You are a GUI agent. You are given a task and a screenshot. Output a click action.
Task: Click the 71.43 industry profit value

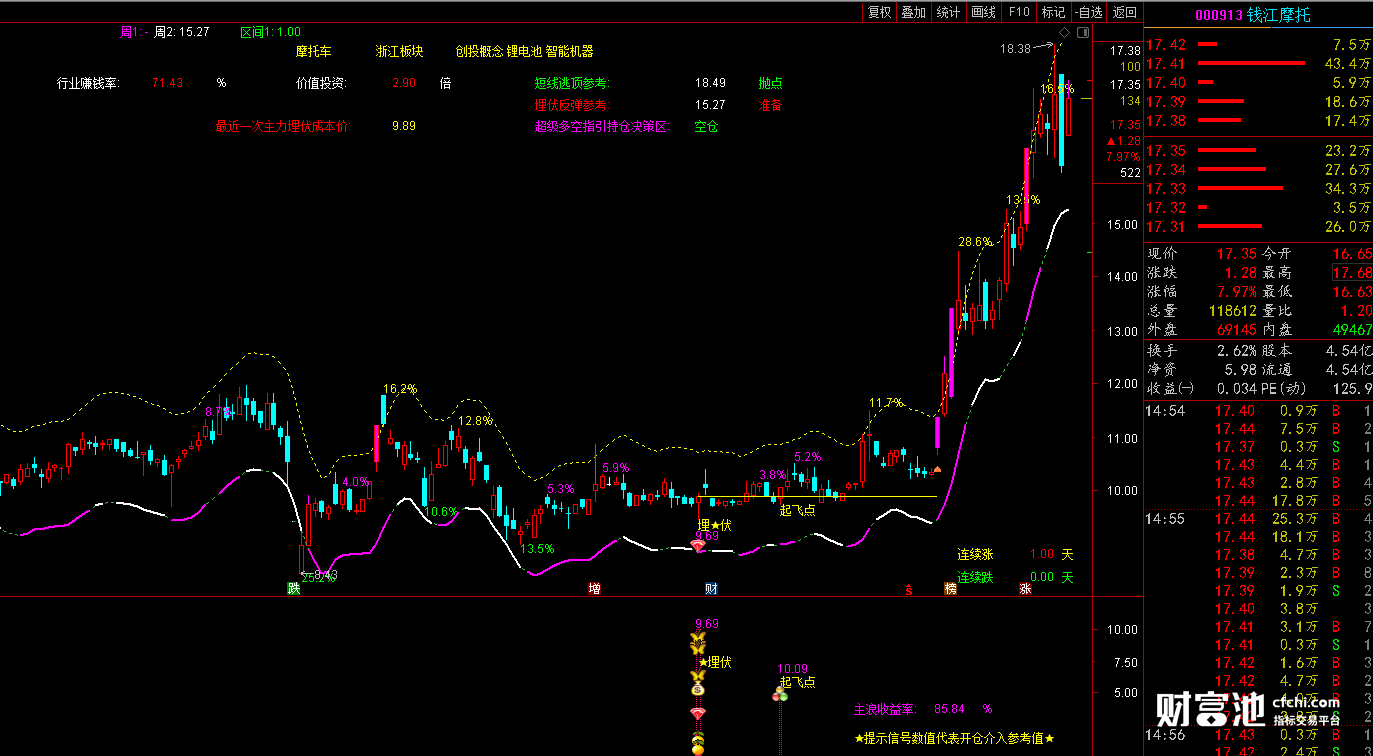[167, 83]
